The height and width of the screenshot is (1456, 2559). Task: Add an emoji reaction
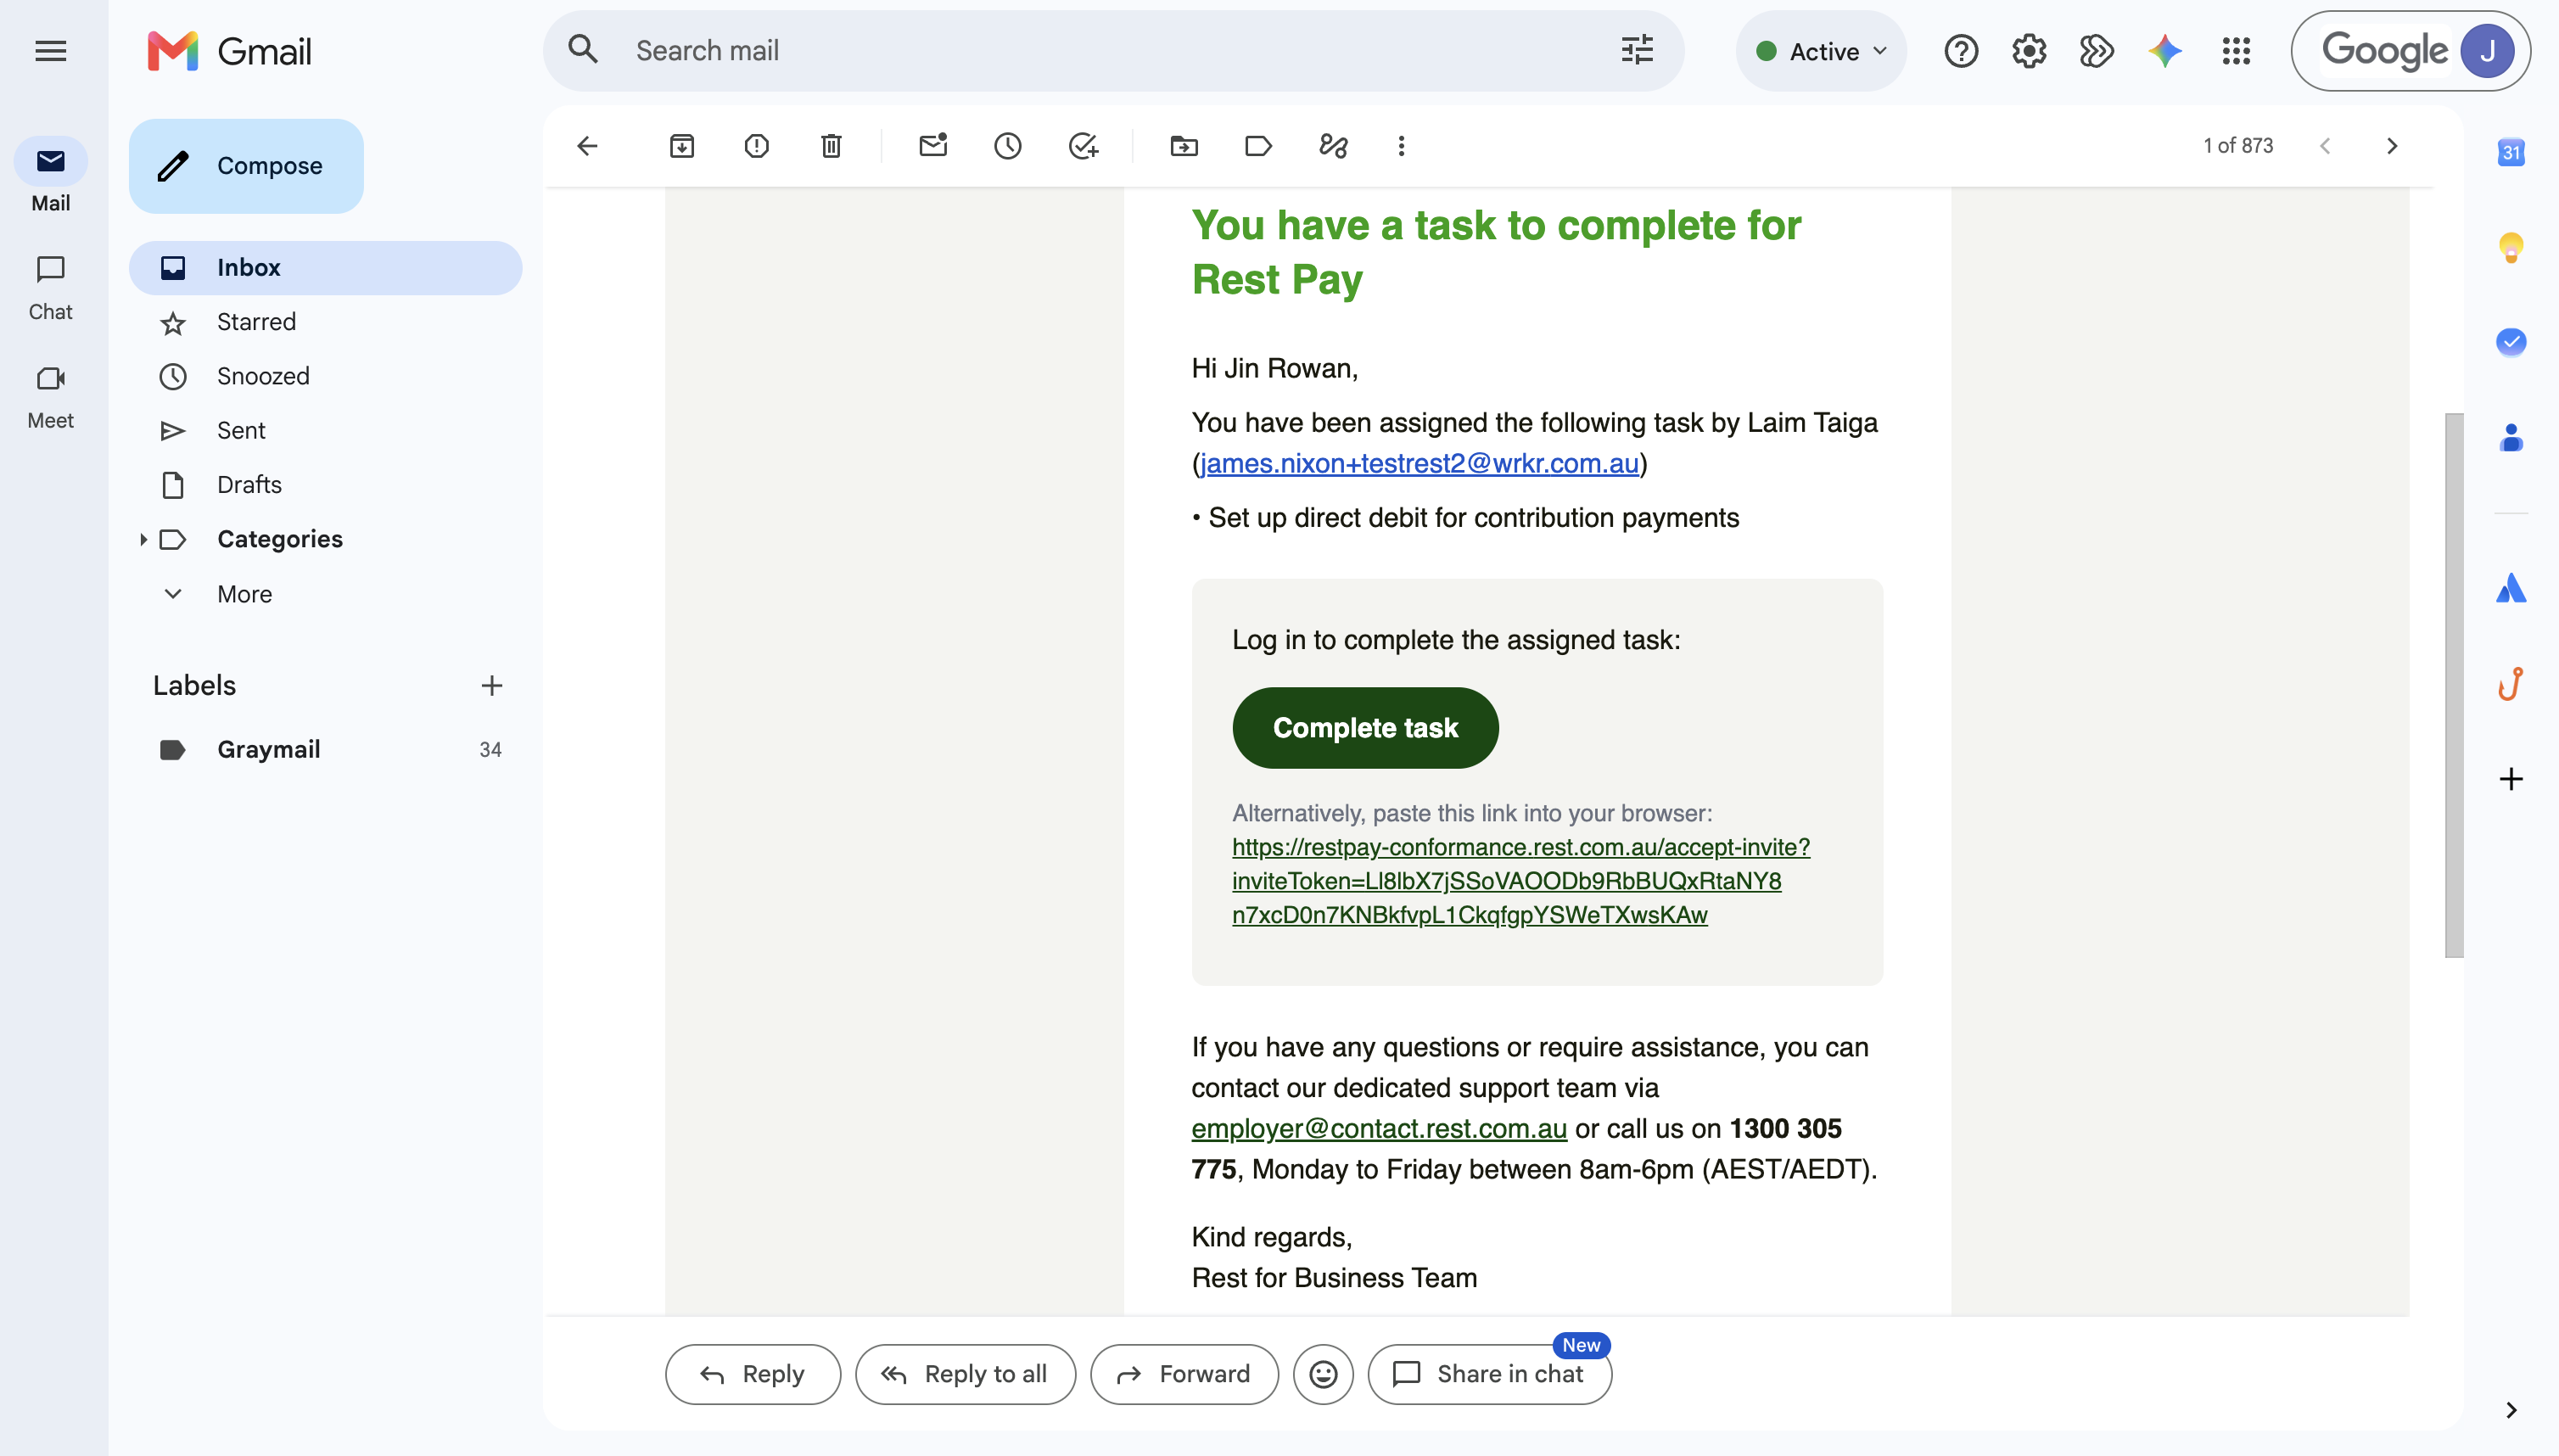(1322, 1374)
